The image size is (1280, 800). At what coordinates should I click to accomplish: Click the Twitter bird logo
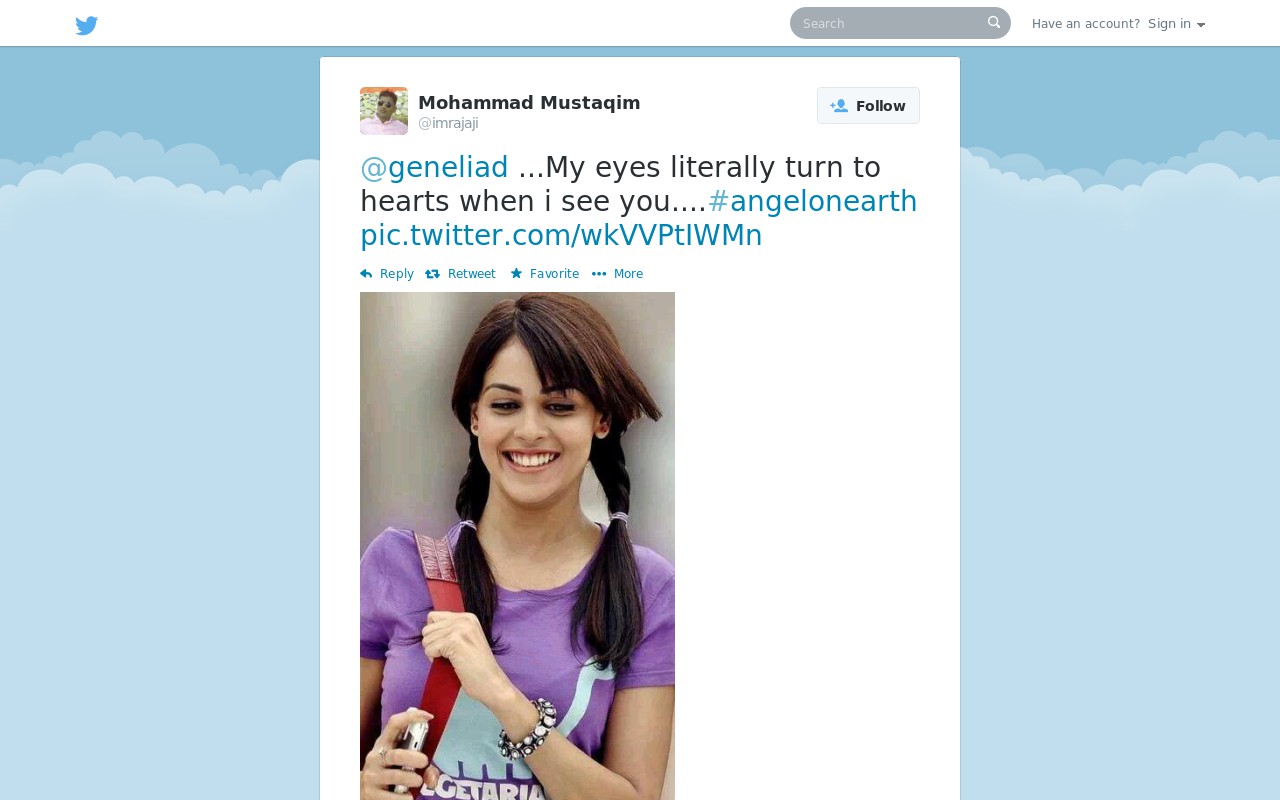coord(87,25)
